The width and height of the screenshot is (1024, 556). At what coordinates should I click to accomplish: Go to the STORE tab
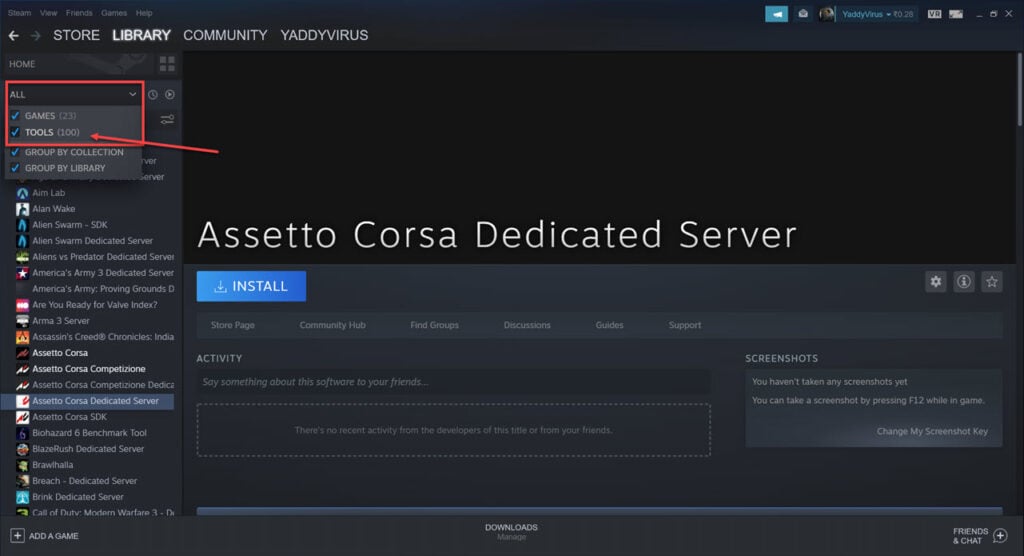(76, 35)
